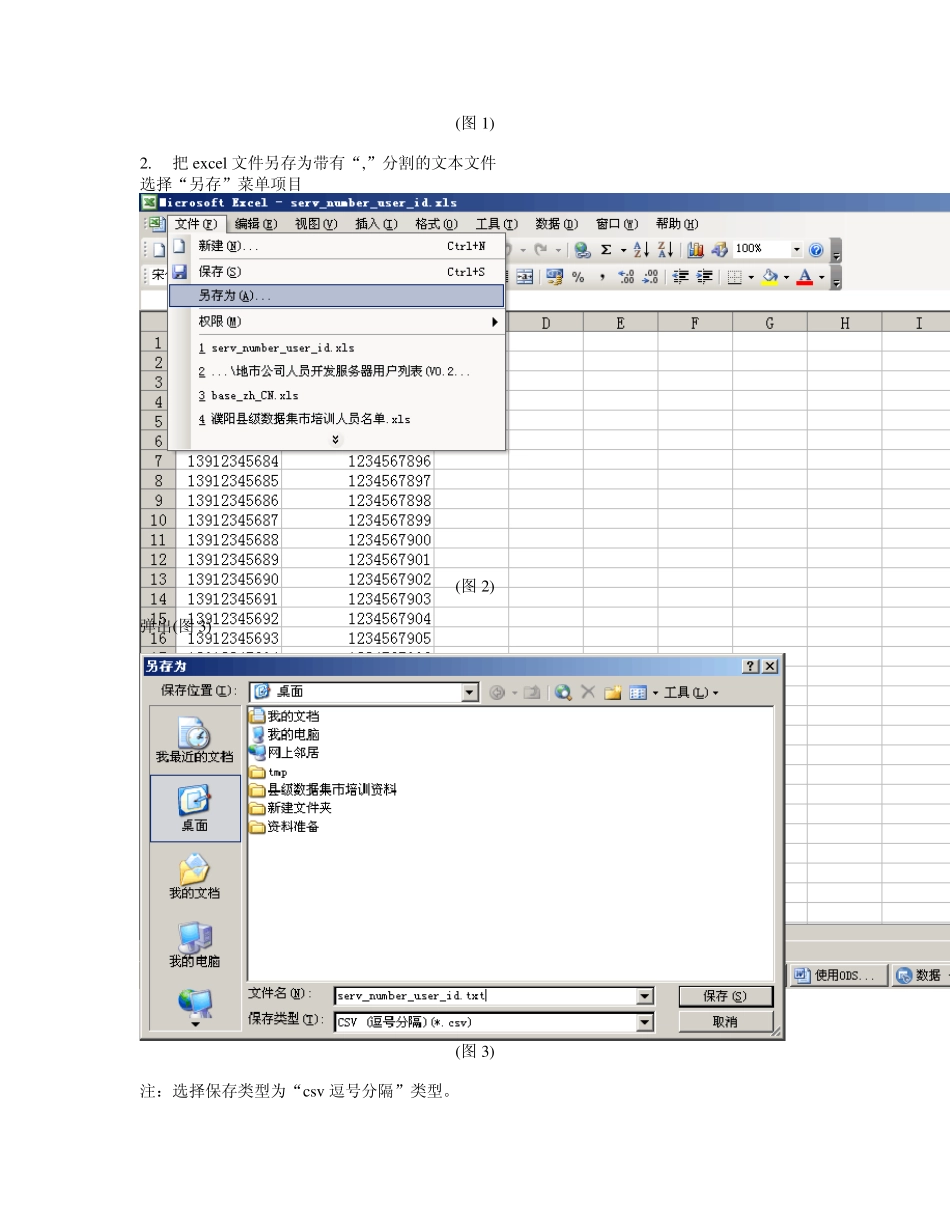Select 桌面 in the places bar
950x1230 pixels.
click(195, 809)
